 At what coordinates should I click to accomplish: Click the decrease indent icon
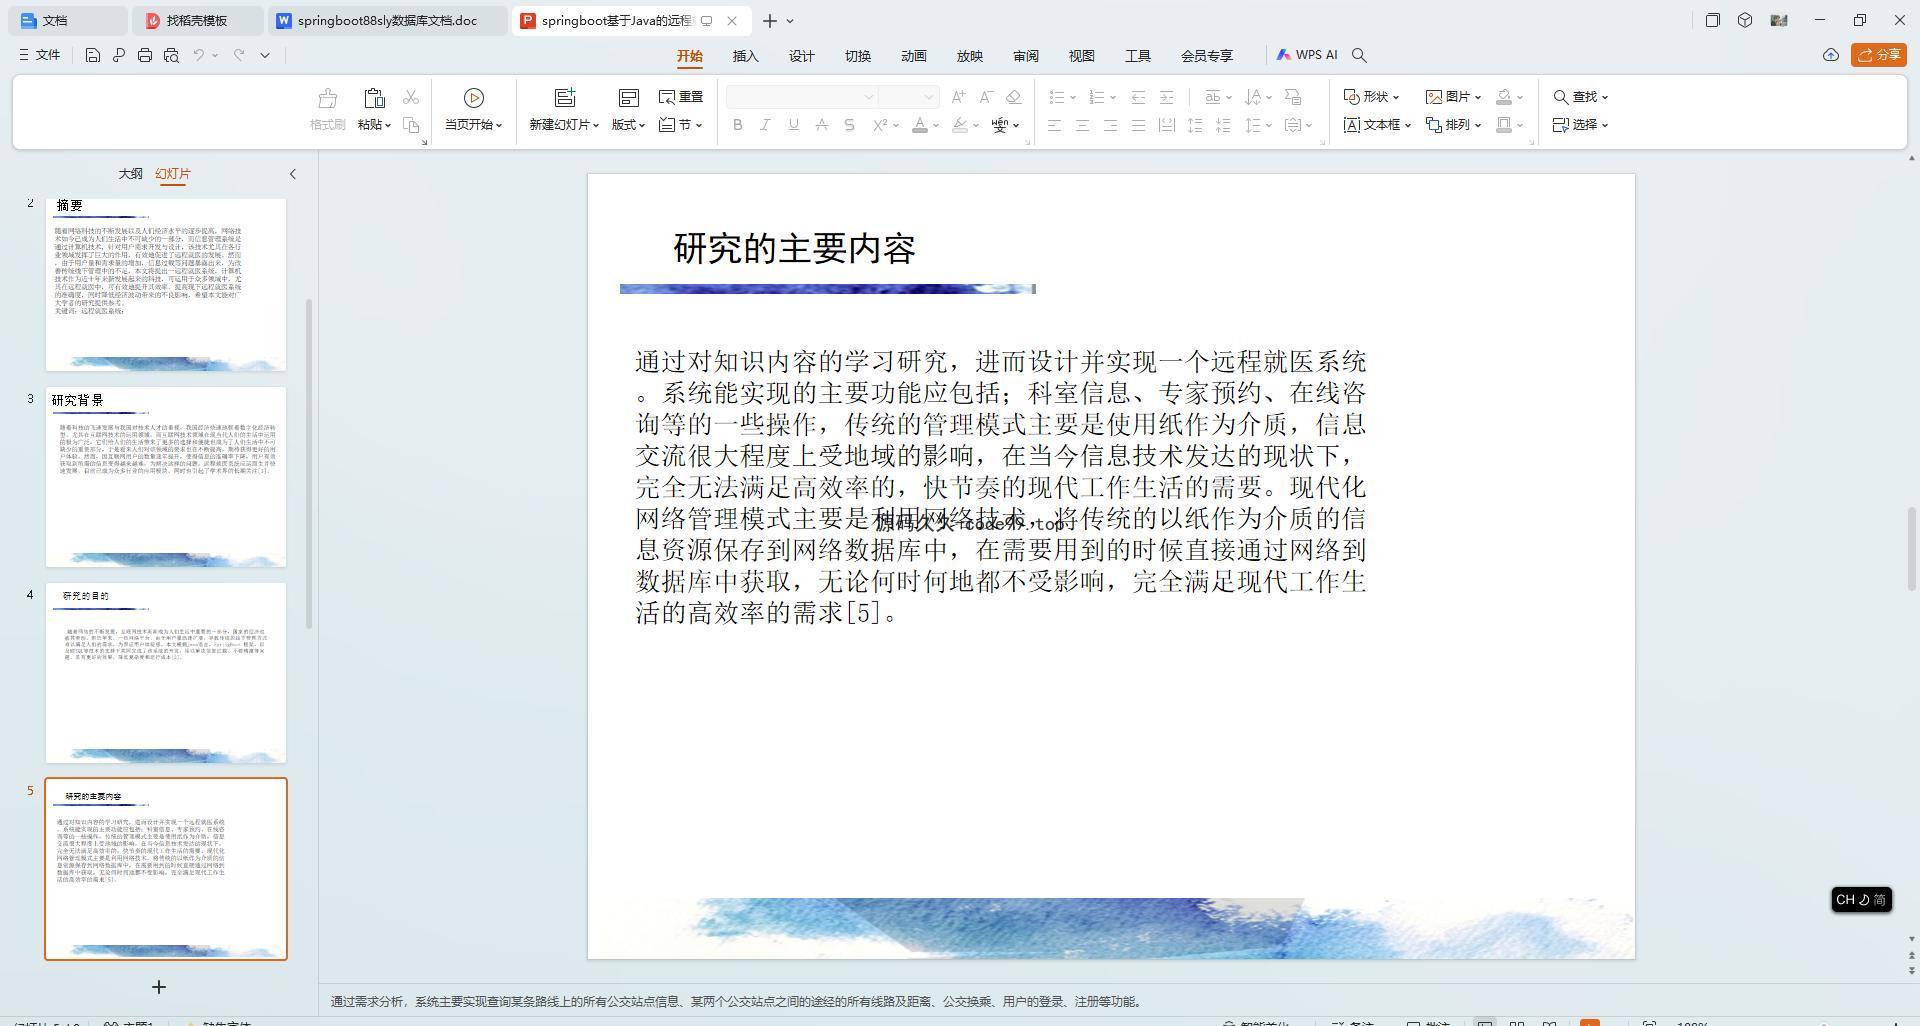coord(1138,97)
